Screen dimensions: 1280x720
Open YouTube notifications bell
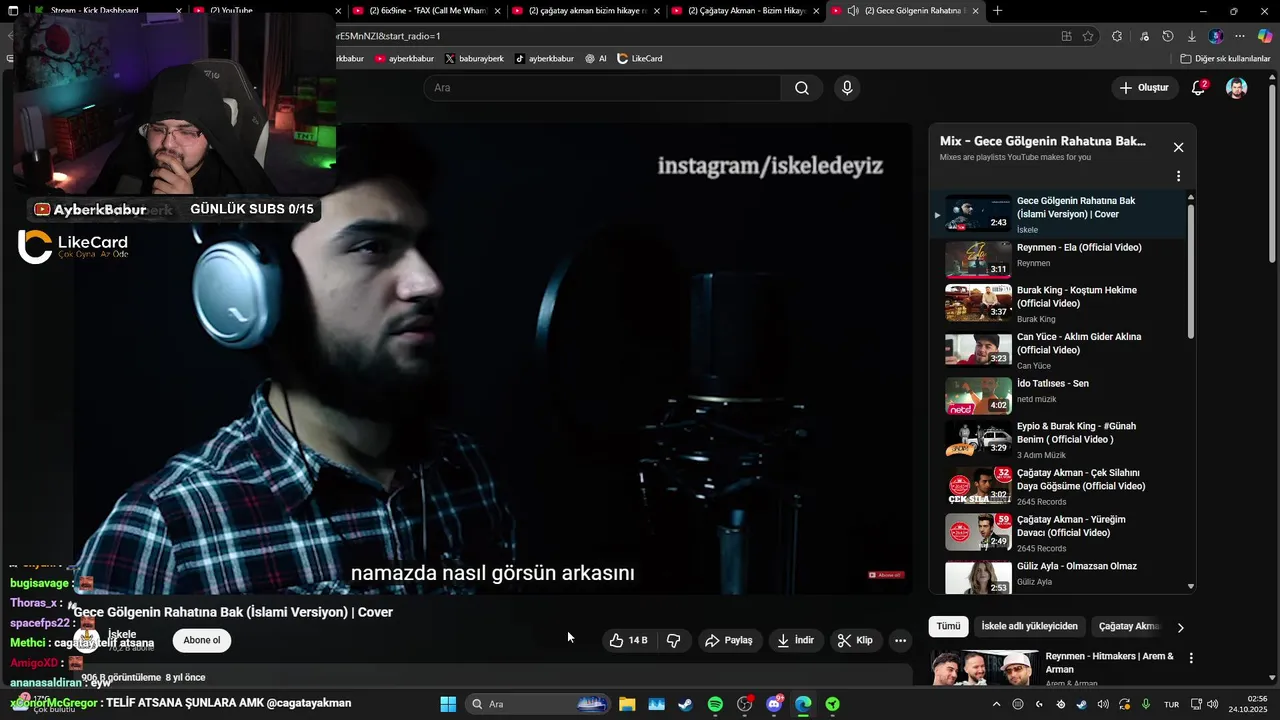coord(1198,88)
